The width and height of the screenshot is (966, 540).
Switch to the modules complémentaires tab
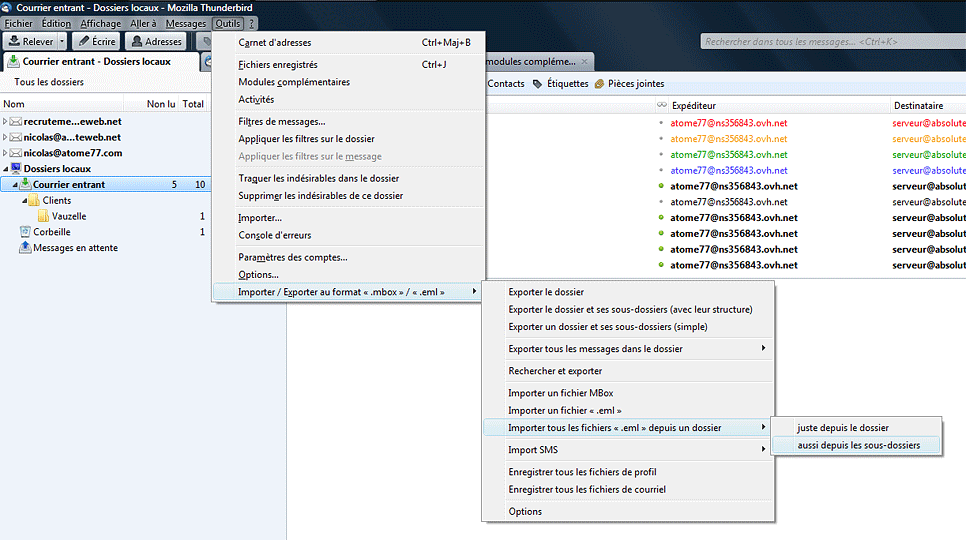[530, 62]
